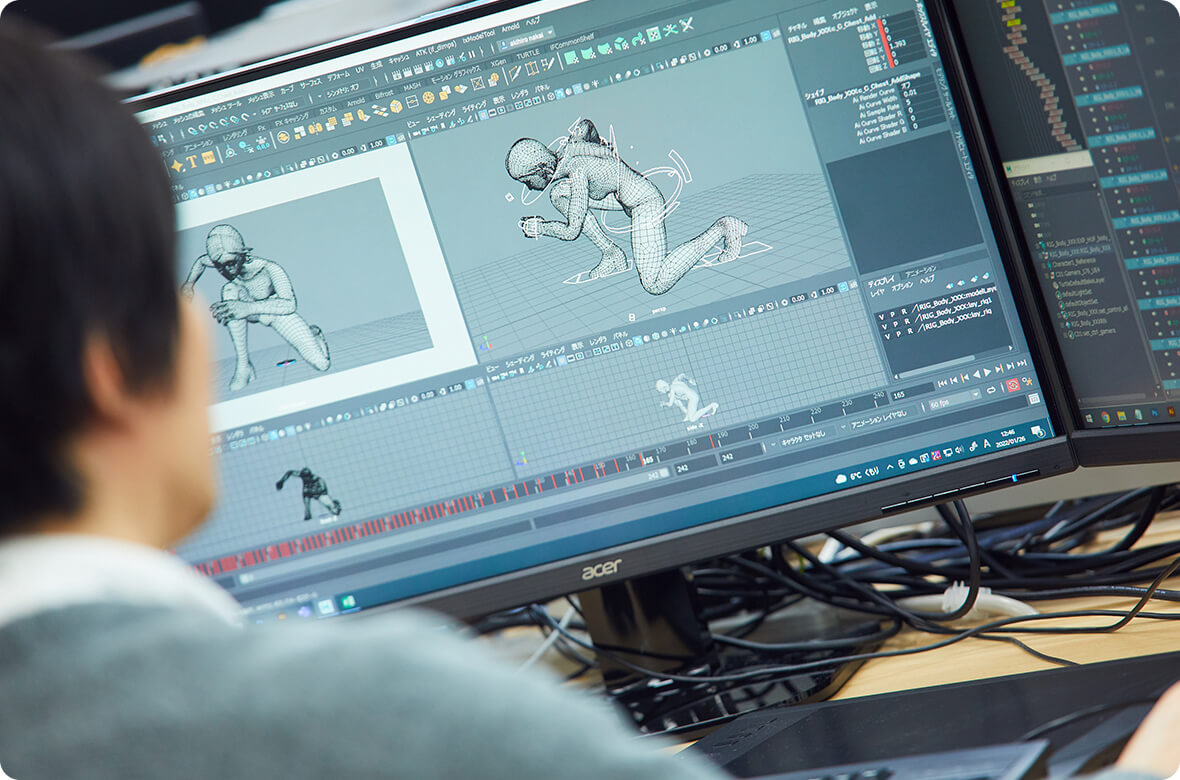Jump to the end of playback range

pos(1022,363)
